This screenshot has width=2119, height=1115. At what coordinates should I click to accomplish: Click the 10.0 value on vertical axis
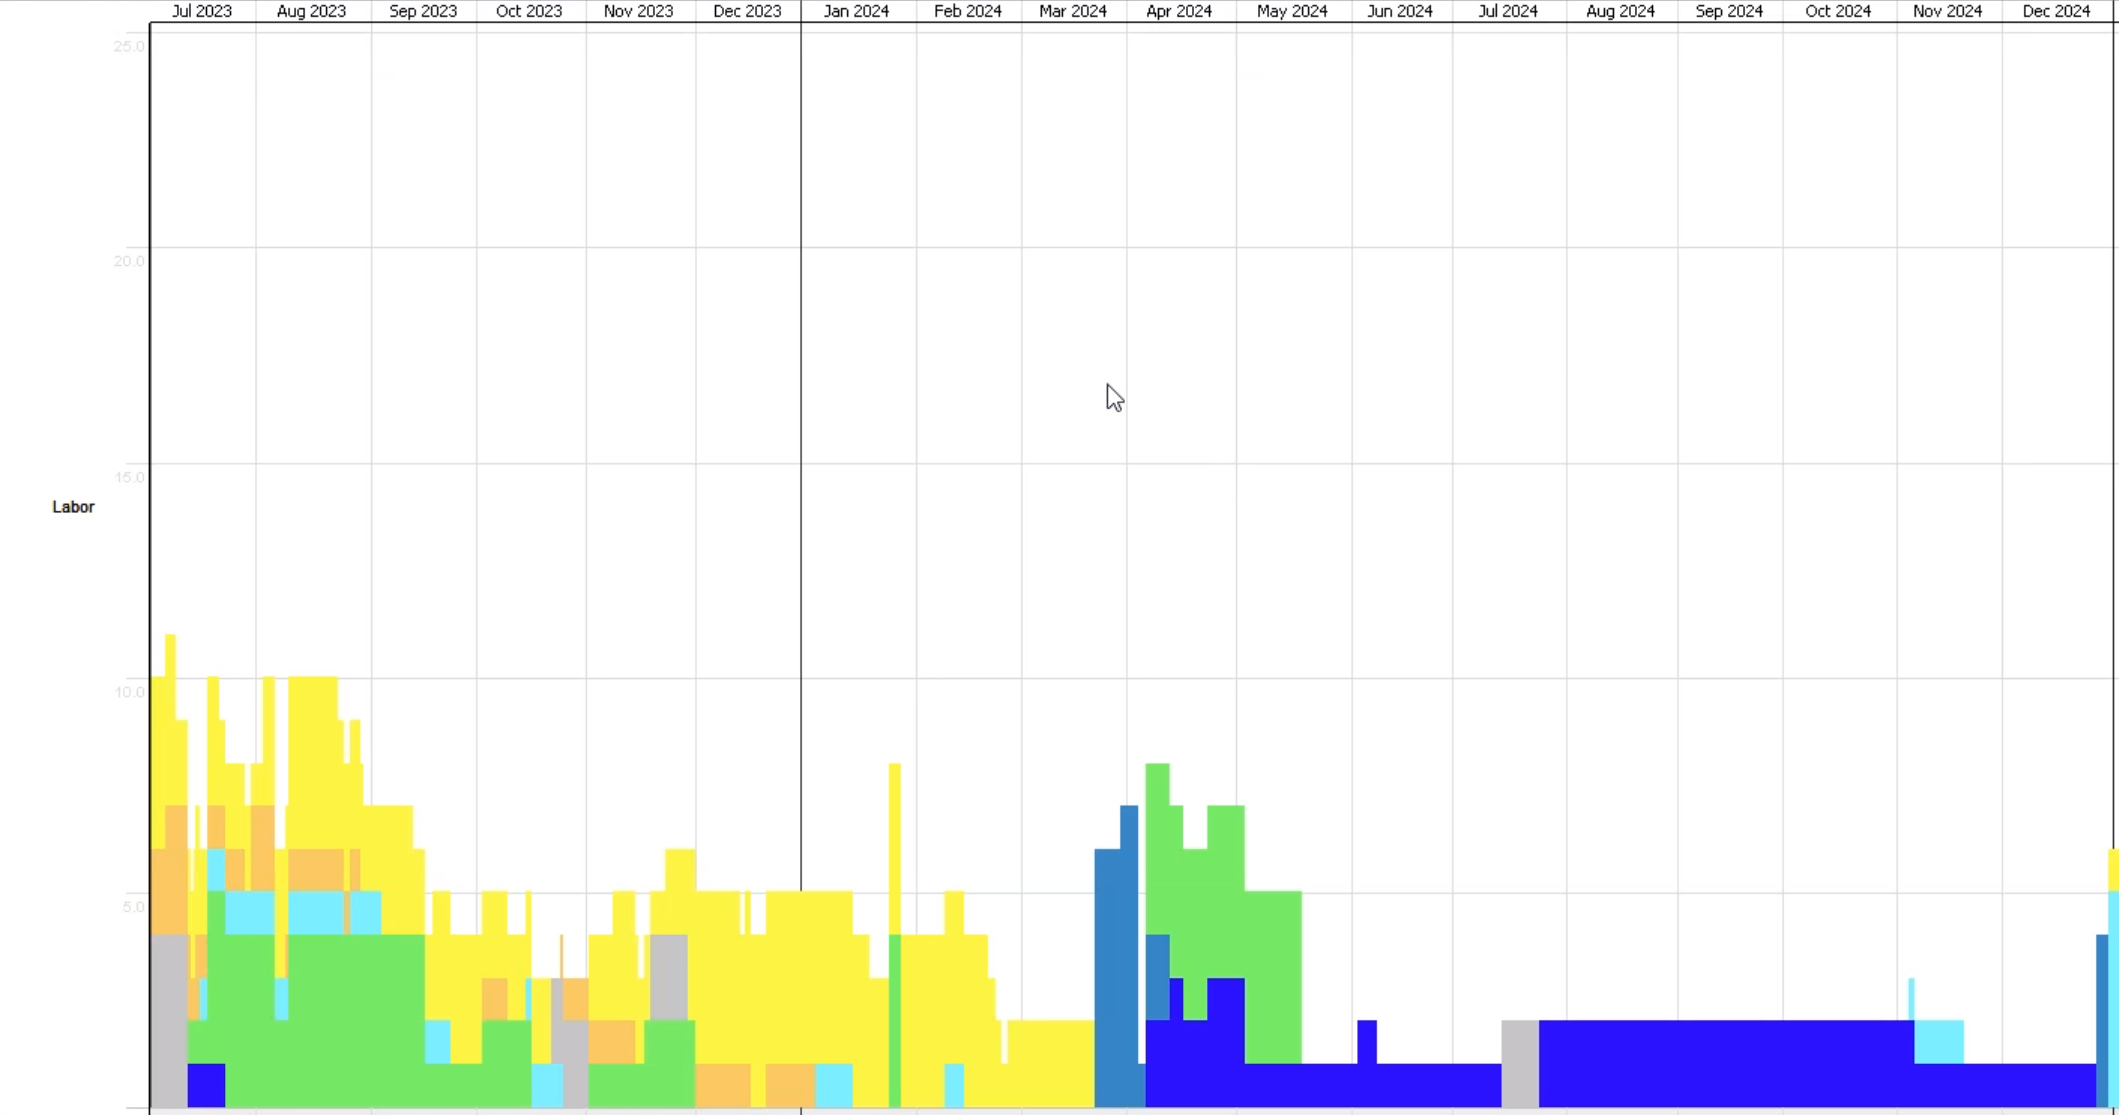coord(130,692)
